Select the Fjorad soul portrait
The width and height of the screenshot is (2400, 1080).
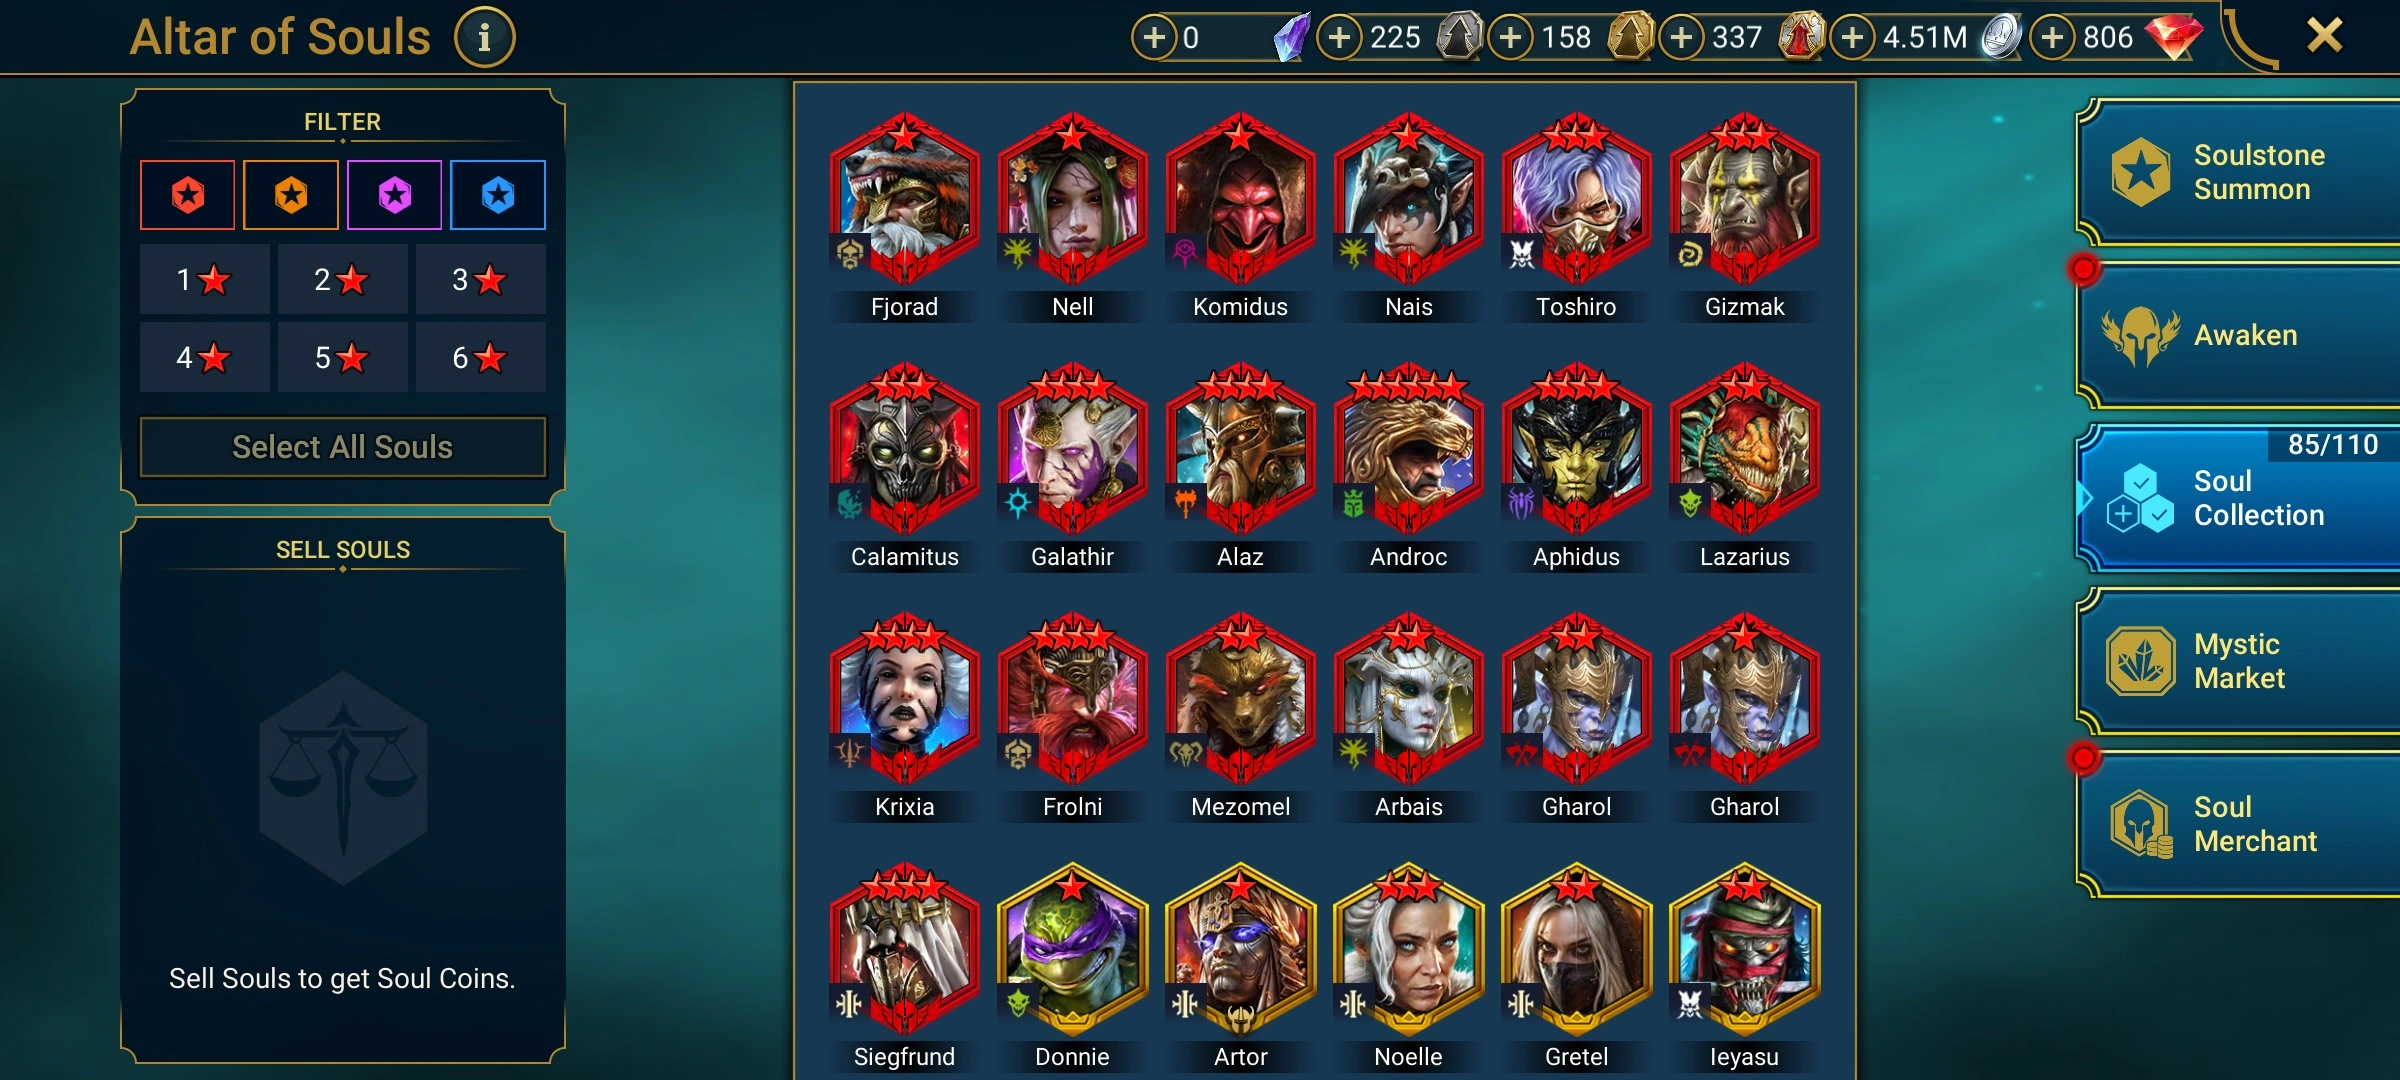click(x=904, y=200)
